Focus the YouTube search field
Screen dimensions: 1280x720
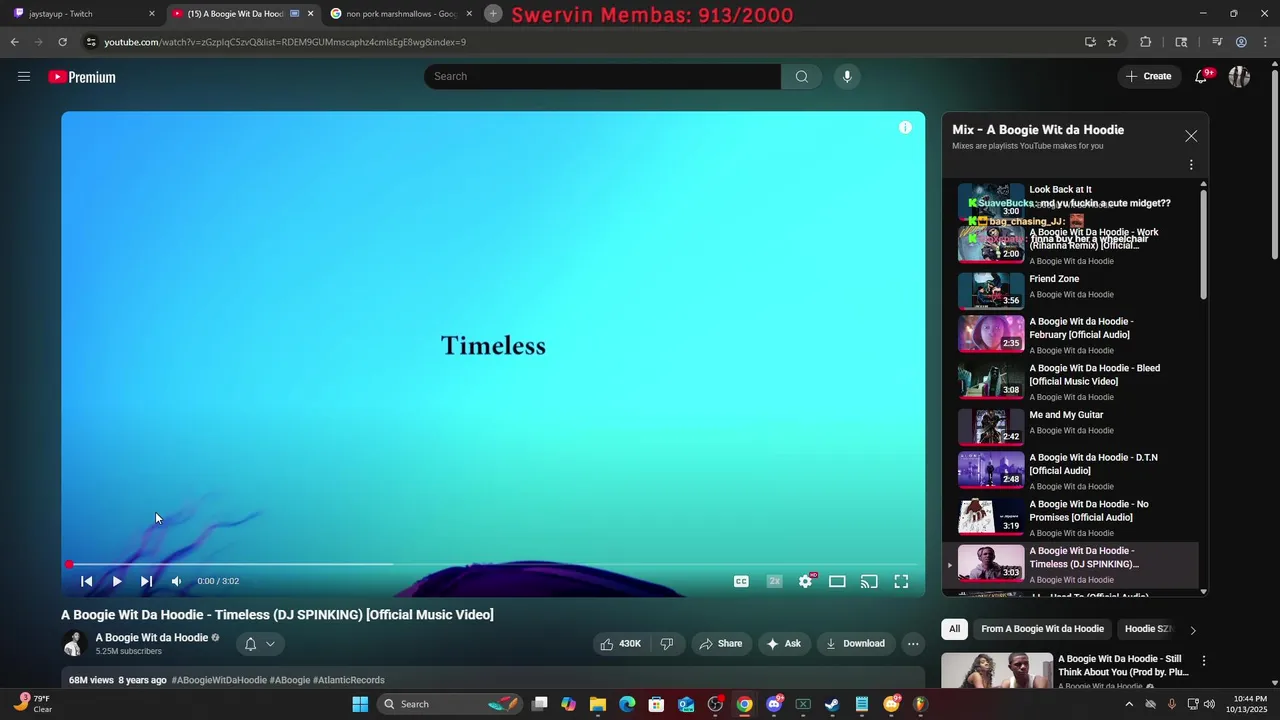[x=602, y=77]
